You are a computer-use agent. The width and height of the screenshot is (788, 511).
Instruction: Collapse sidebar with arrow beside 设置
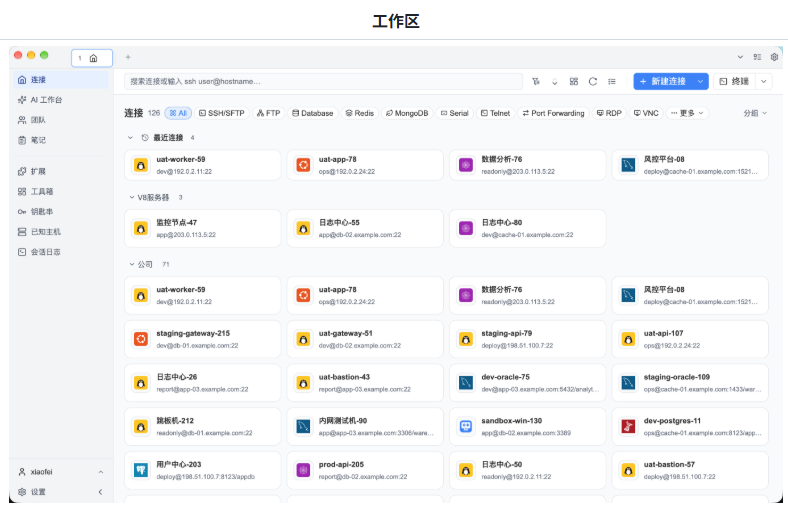[101, 492]
